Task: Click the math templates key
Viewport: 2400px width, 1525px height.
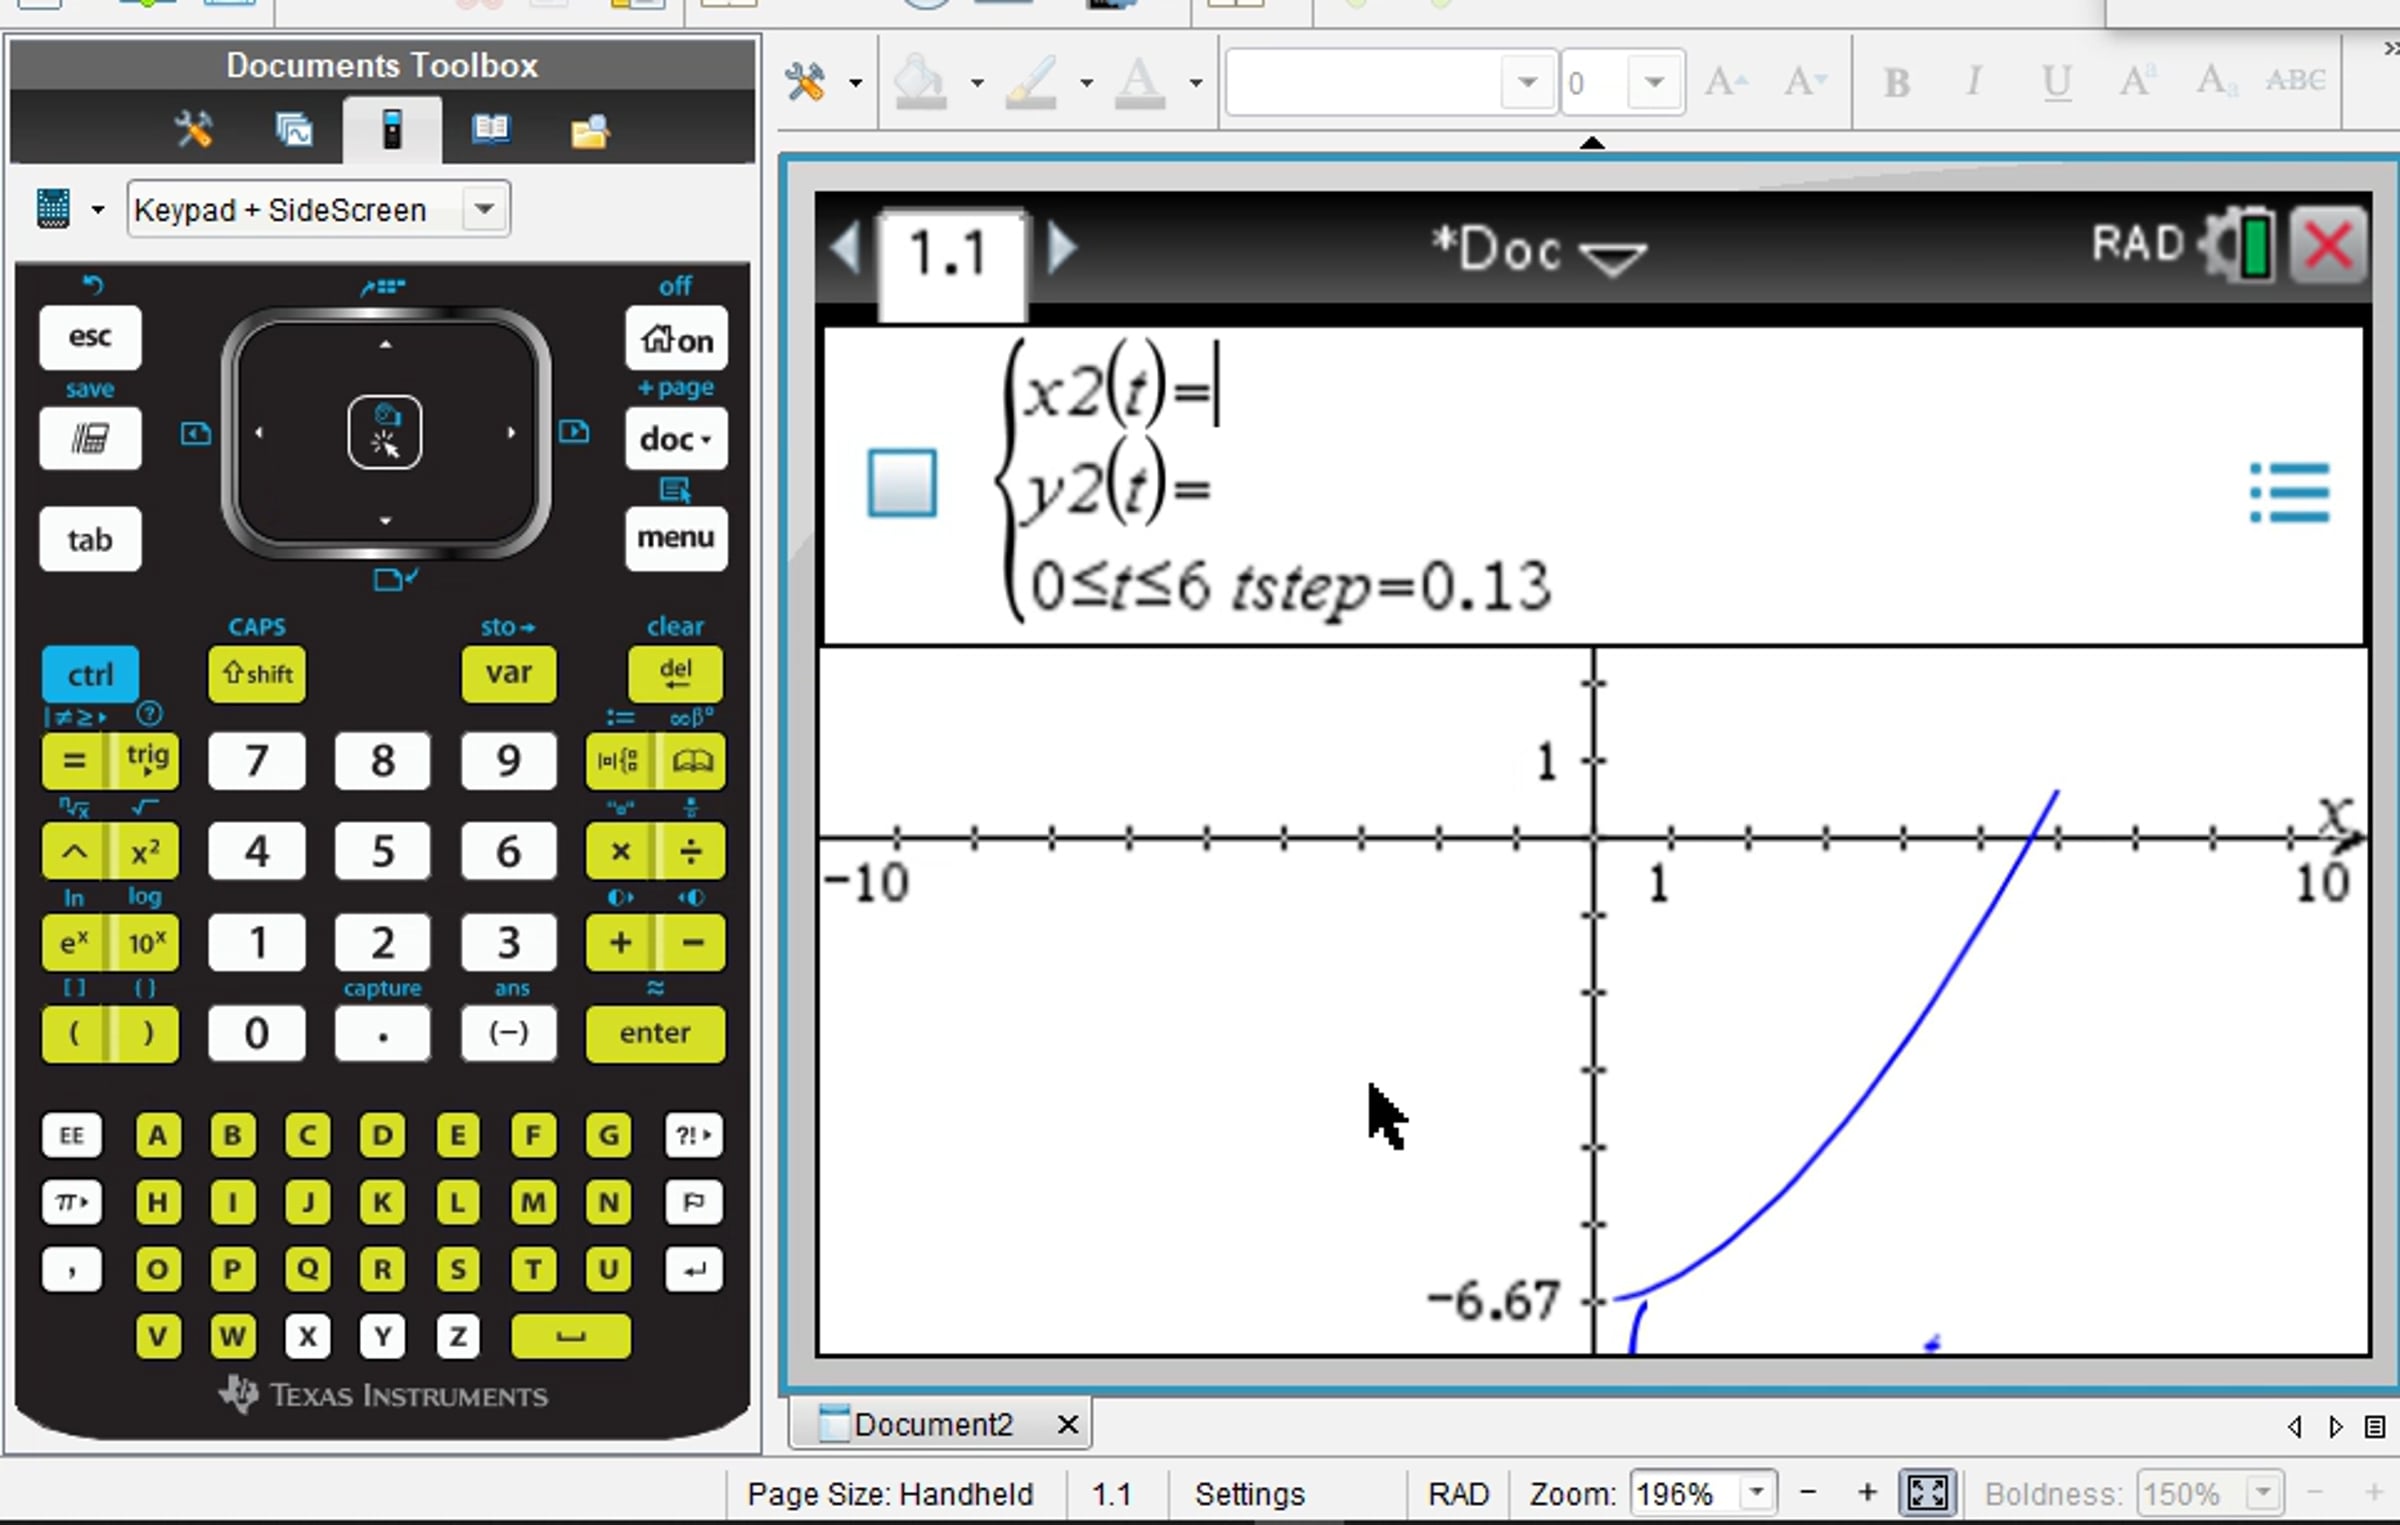Action: 619,761
